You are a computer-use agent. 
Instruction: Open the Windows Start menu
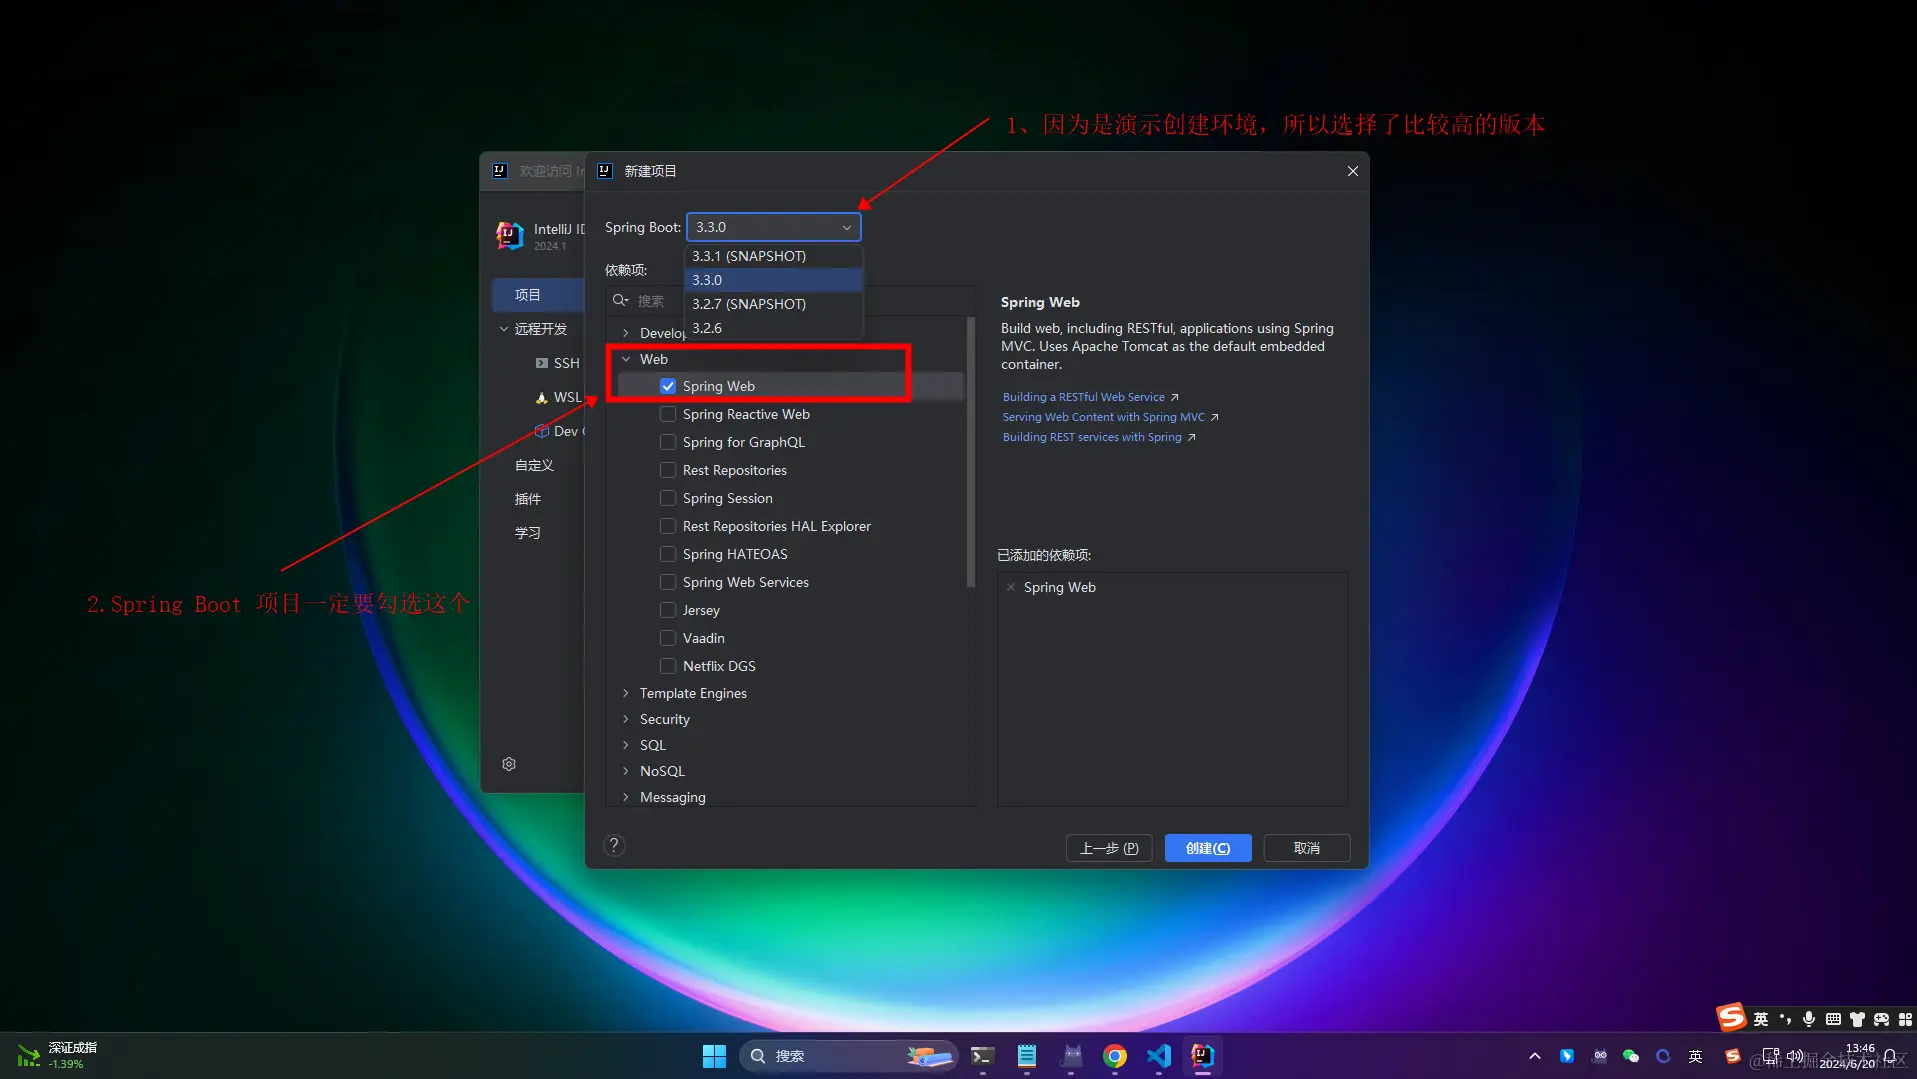point(714,1056)
